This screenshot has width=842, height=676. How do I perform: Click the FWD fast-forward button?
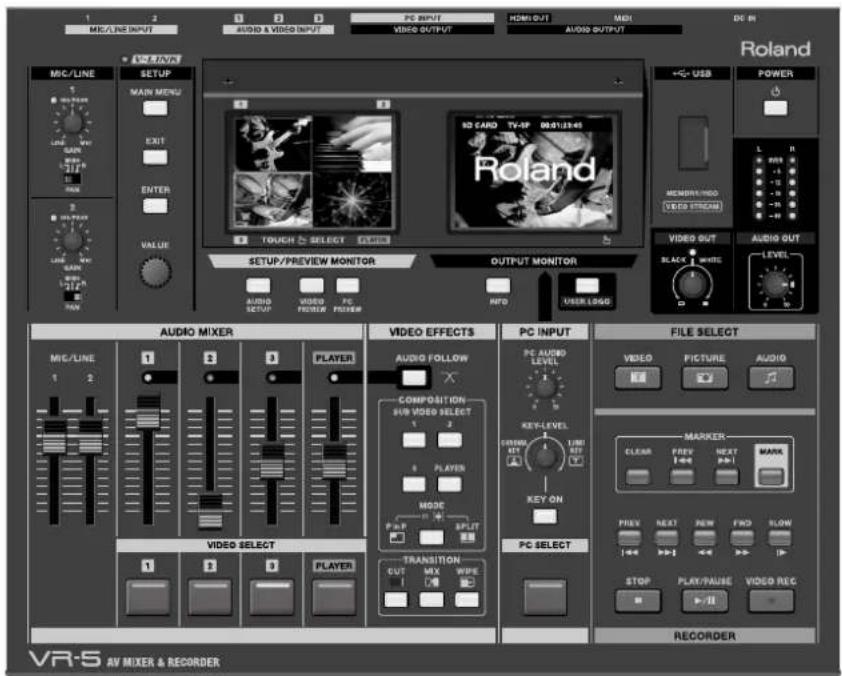tap(742, 537)
